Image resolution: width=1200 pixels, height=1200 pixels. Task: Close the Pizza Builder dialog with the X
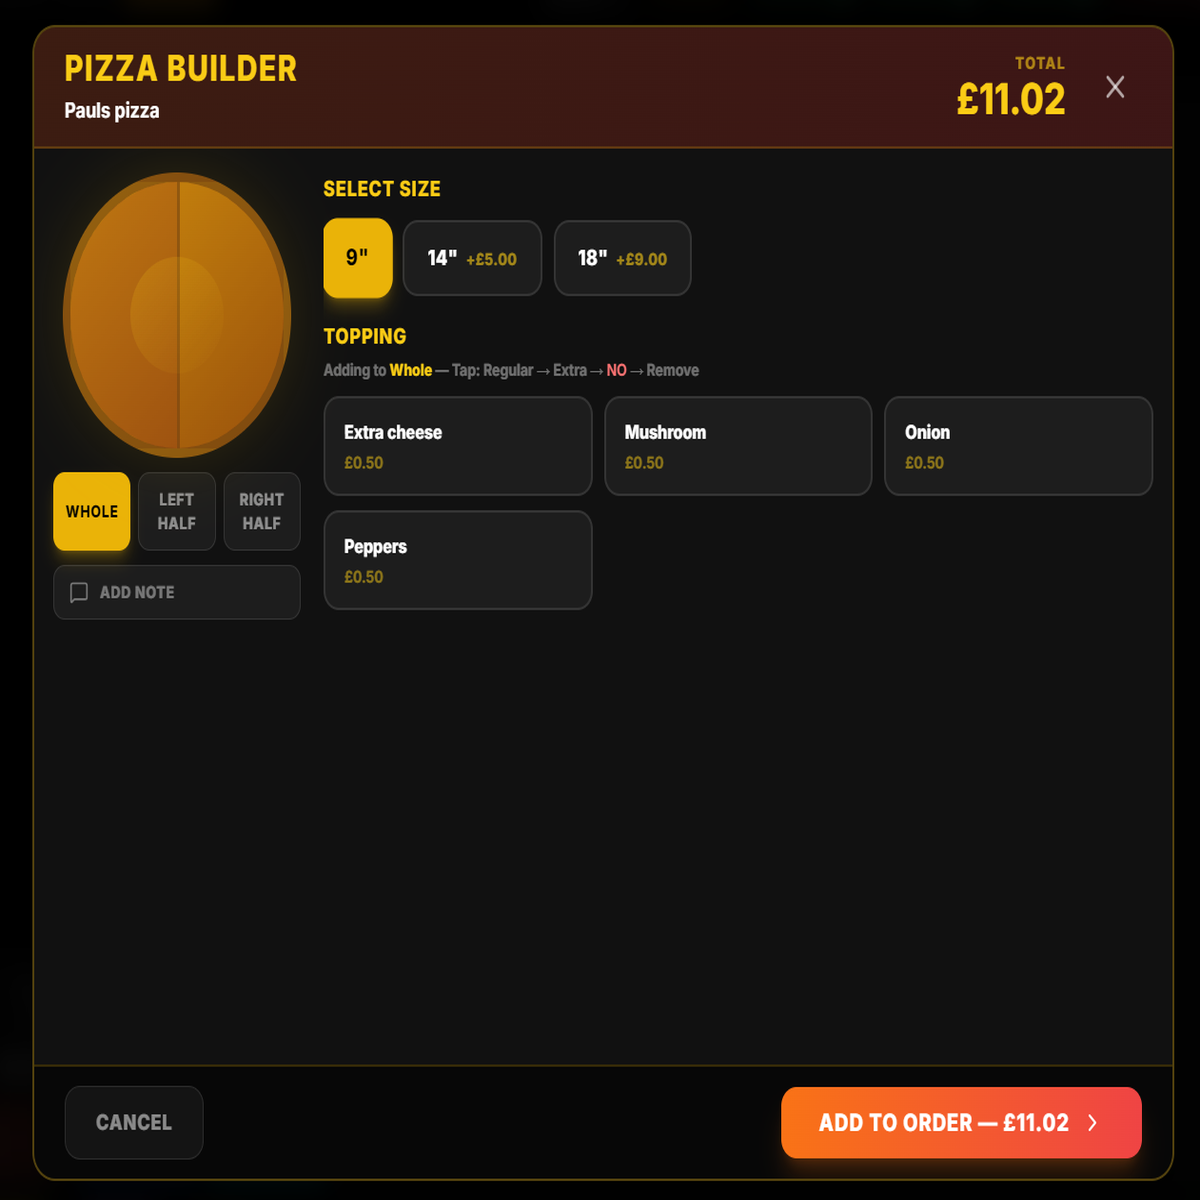(1115, 87)
